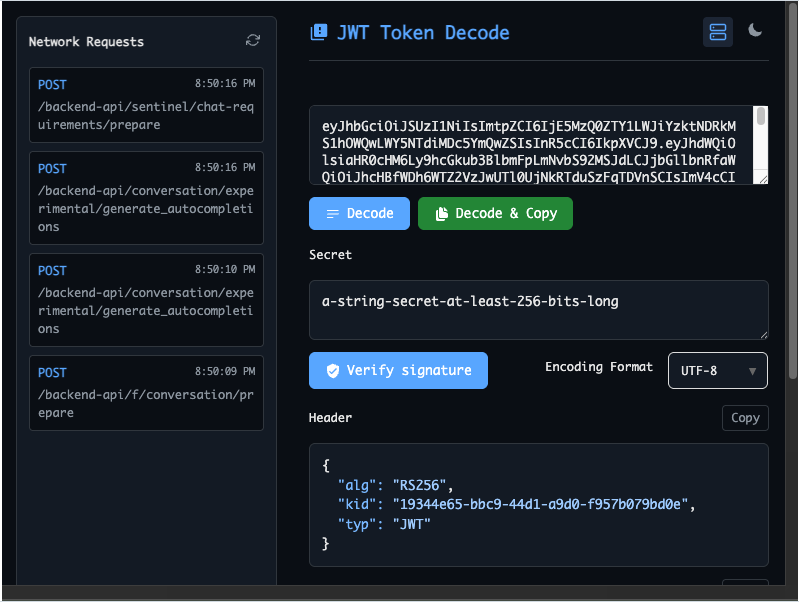Click the Secret label

pyautogui.click(x=330, y=255)
